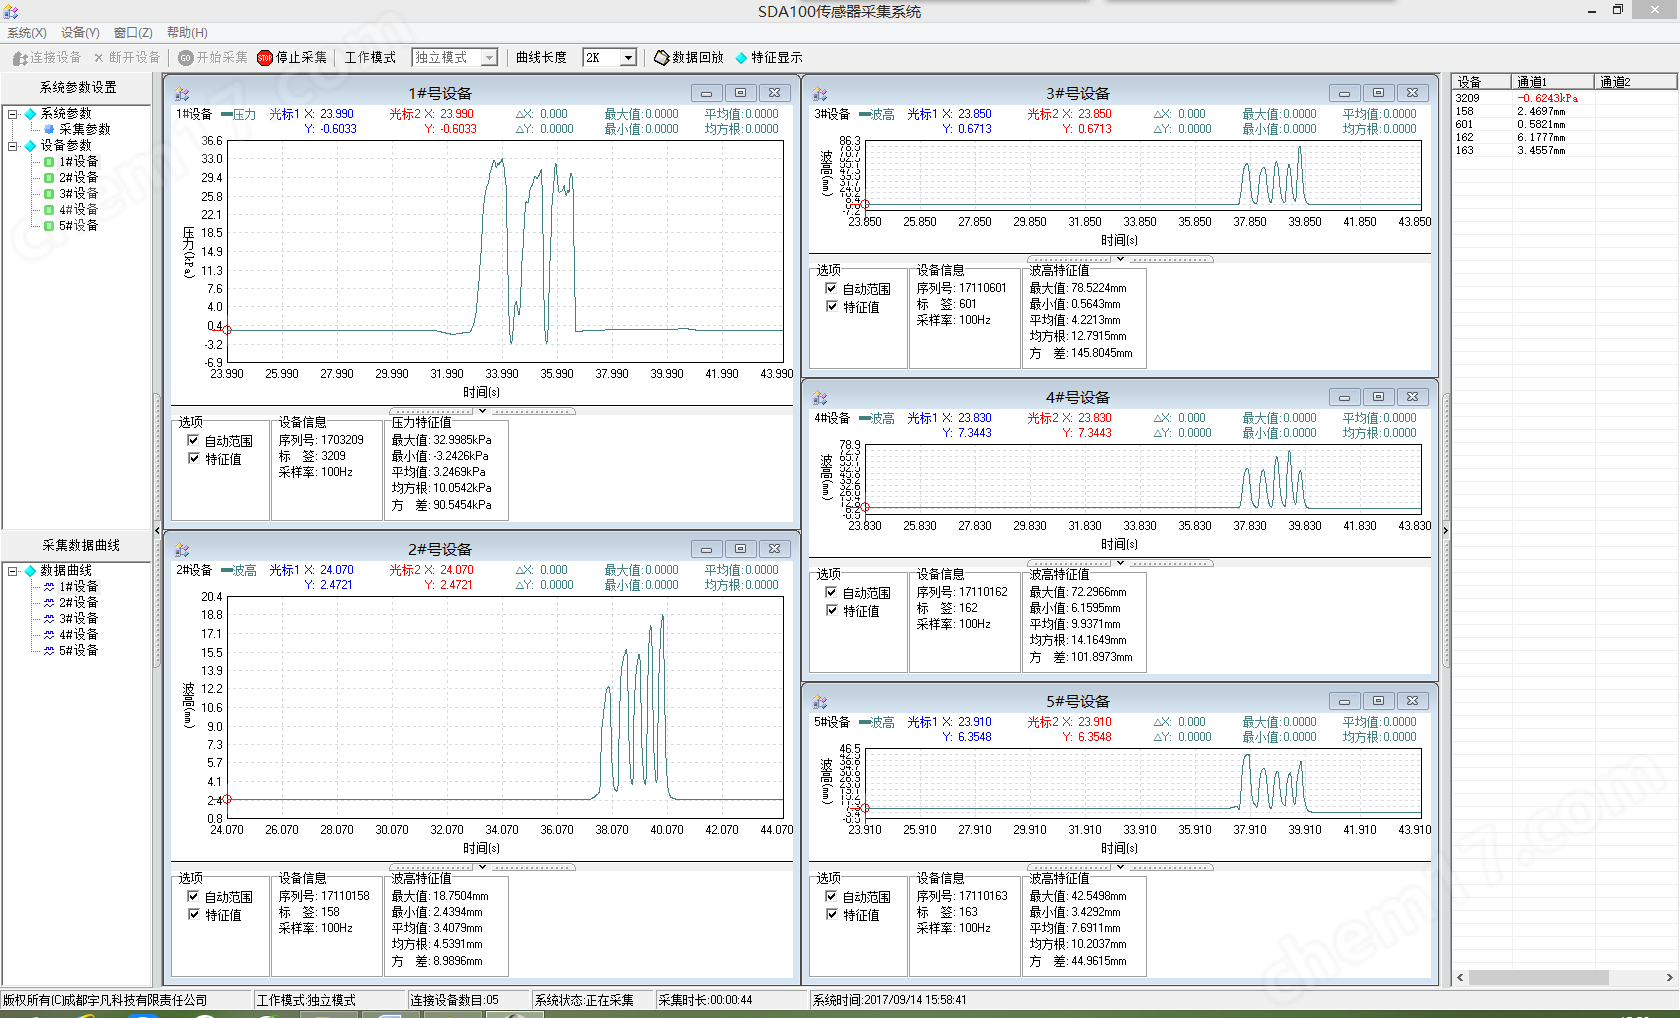Toggle 自动范围 checkbox in 2#号设备 window
This screenshot has width=1680, height=1018.
click(x=193, y=896)
